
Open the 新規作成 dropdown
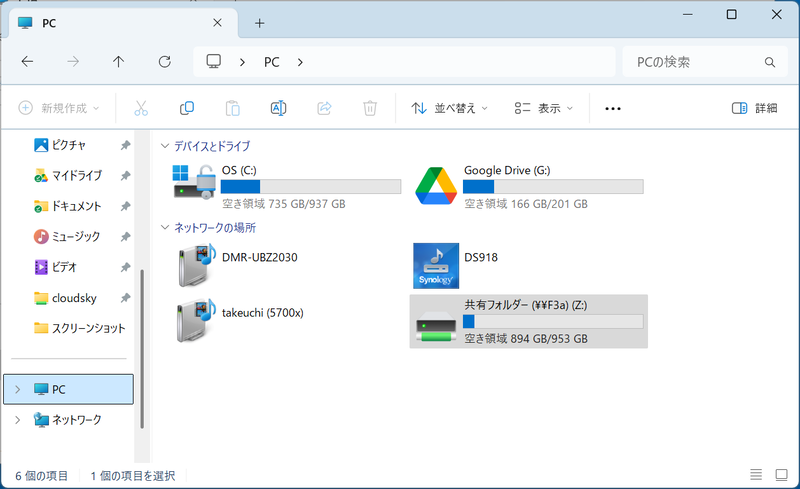(59, 108)
